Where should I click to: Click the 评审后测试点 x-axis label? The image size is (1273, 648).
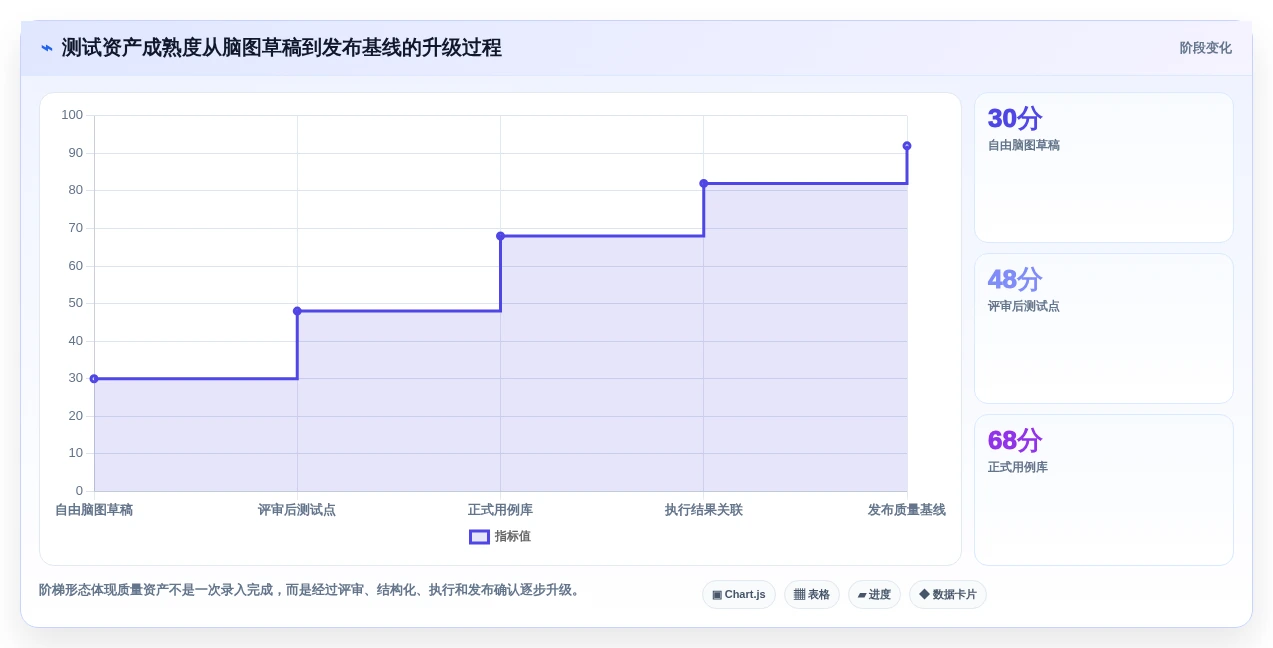[x=297, y=510]
